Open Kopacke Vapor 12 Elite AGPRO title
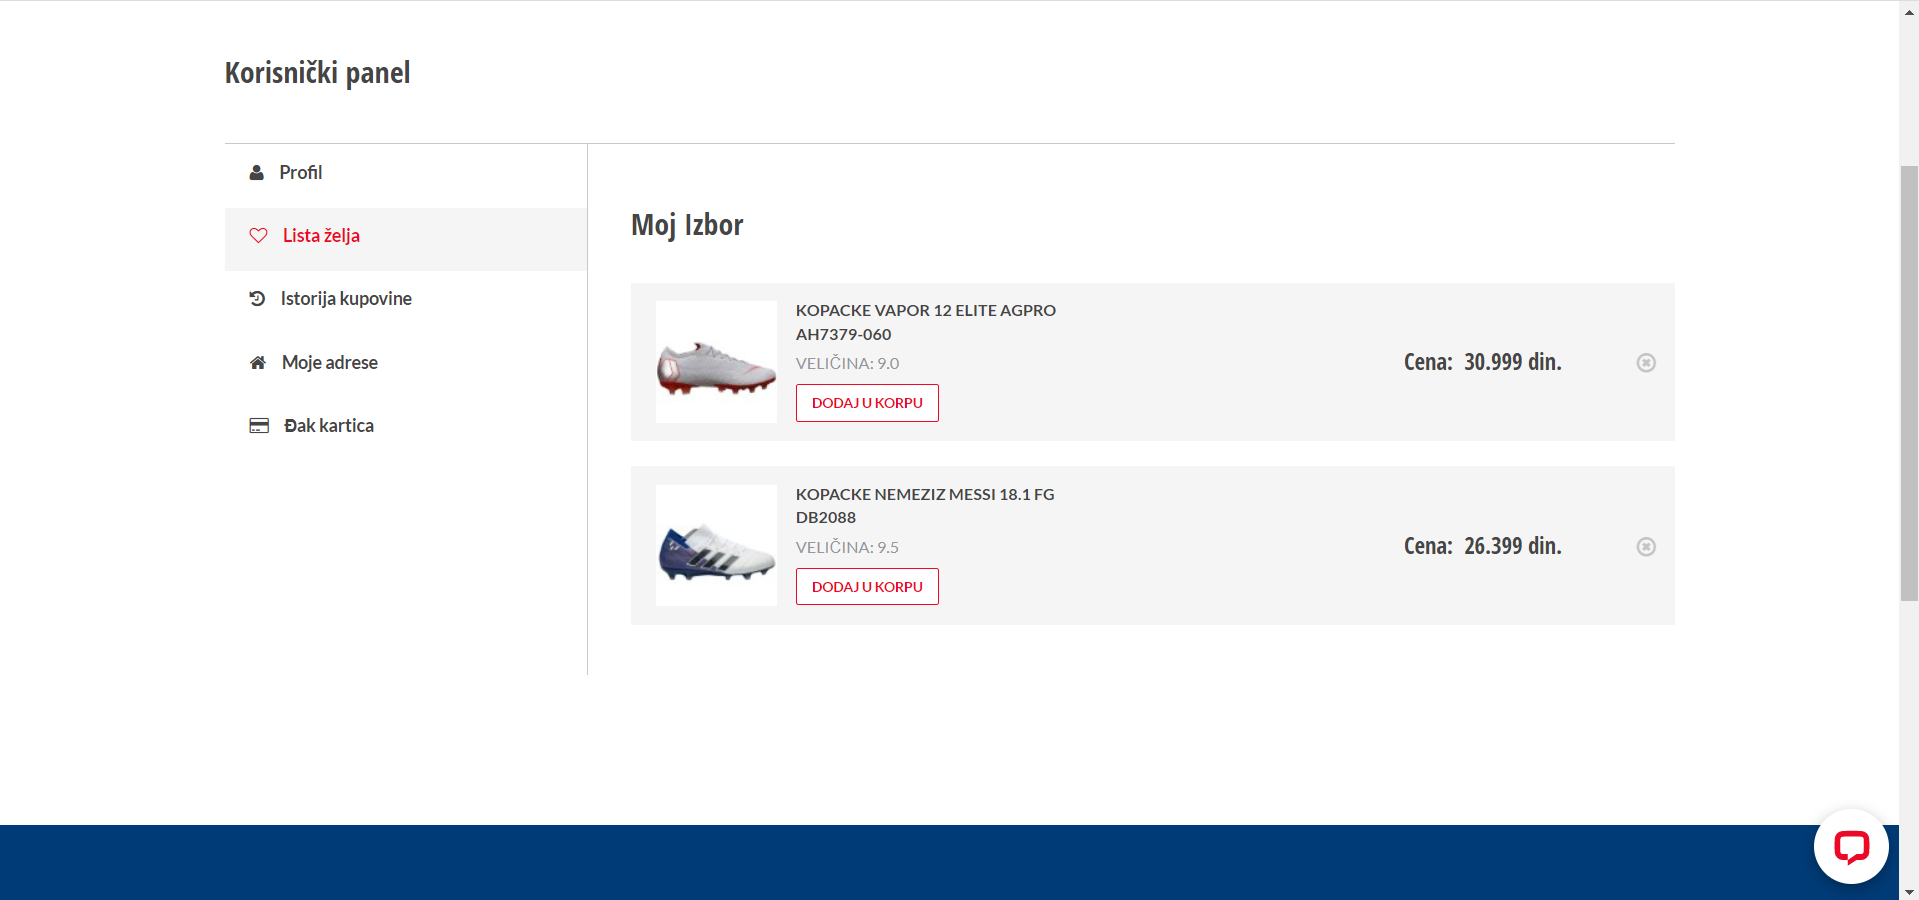Screen dimensions: 1919x900 coord(925,310)
